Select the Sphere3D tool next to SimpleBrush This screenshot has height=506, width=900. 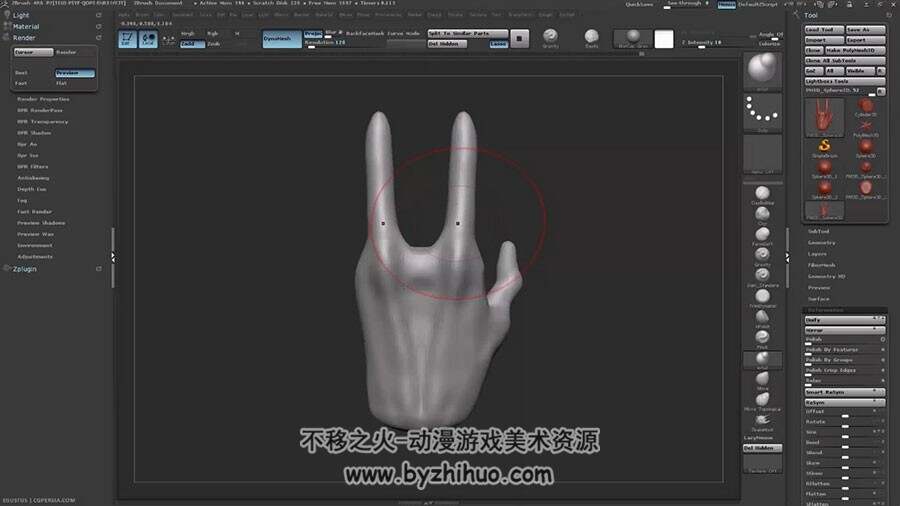click(866, 148)
